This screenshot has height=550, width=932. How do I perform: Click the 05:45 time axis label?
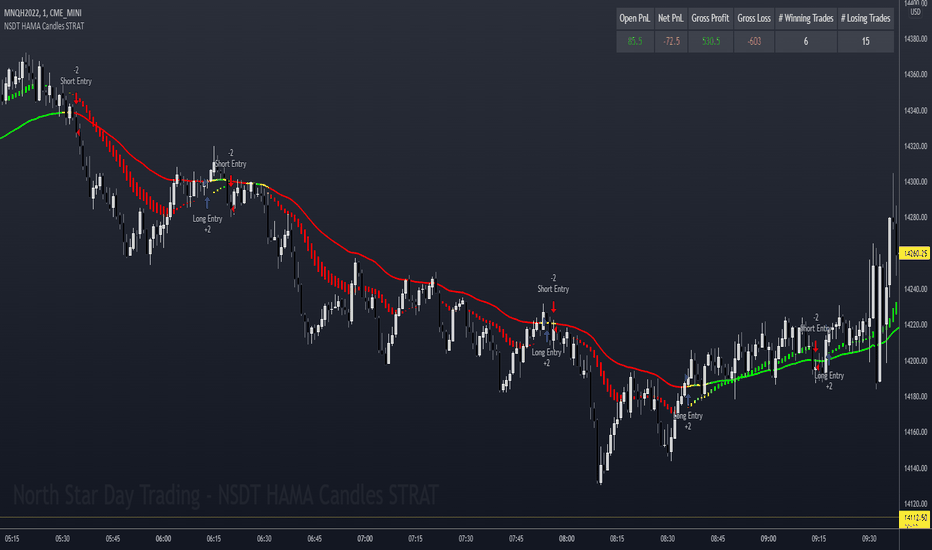point(113,539)
